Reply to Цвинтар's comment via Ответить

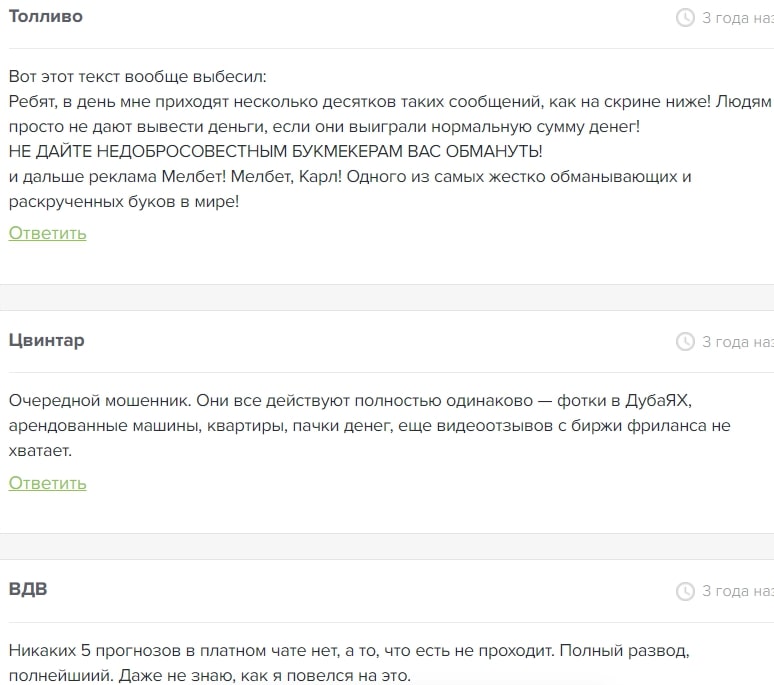[47, 483]
